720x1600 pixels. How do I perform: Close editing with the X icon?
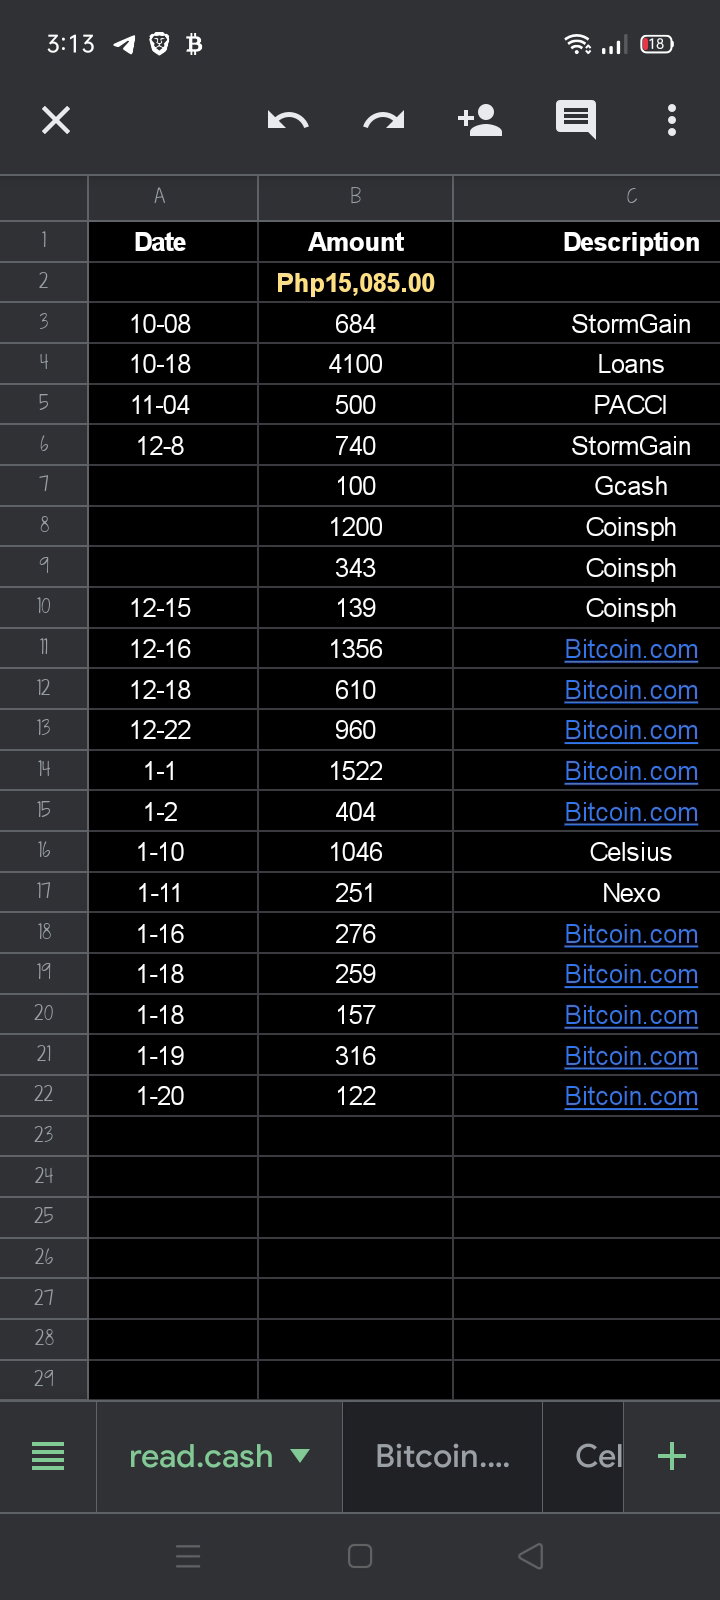56,121
